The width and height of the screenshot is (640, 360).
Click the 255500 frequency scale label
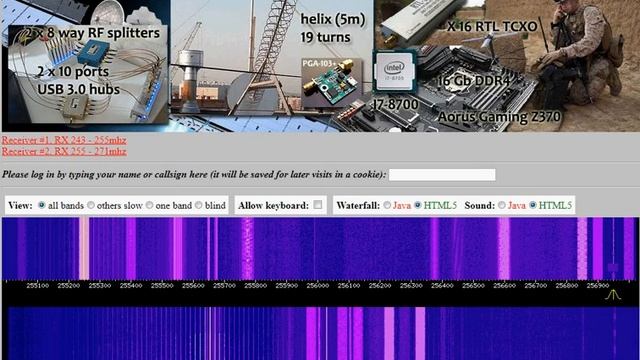coord(162,286)
